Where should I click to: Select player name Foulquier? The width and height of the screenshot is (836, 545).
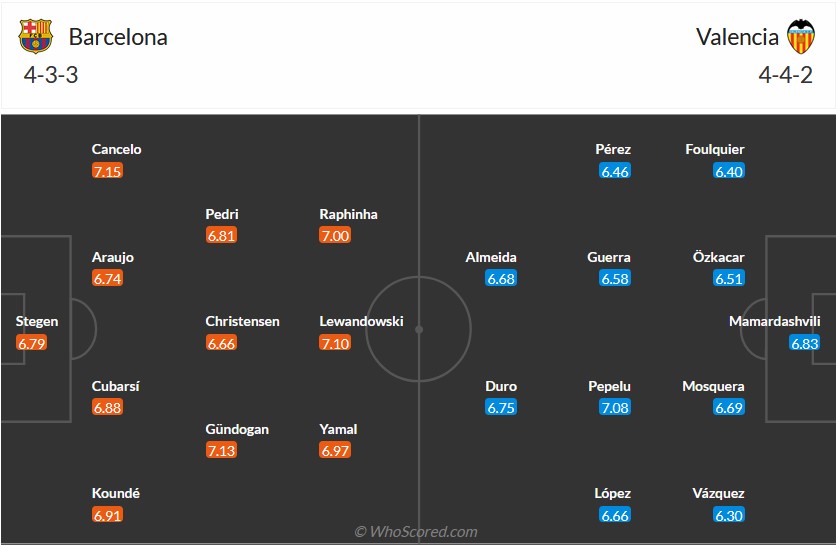click(x=715, y=149)
